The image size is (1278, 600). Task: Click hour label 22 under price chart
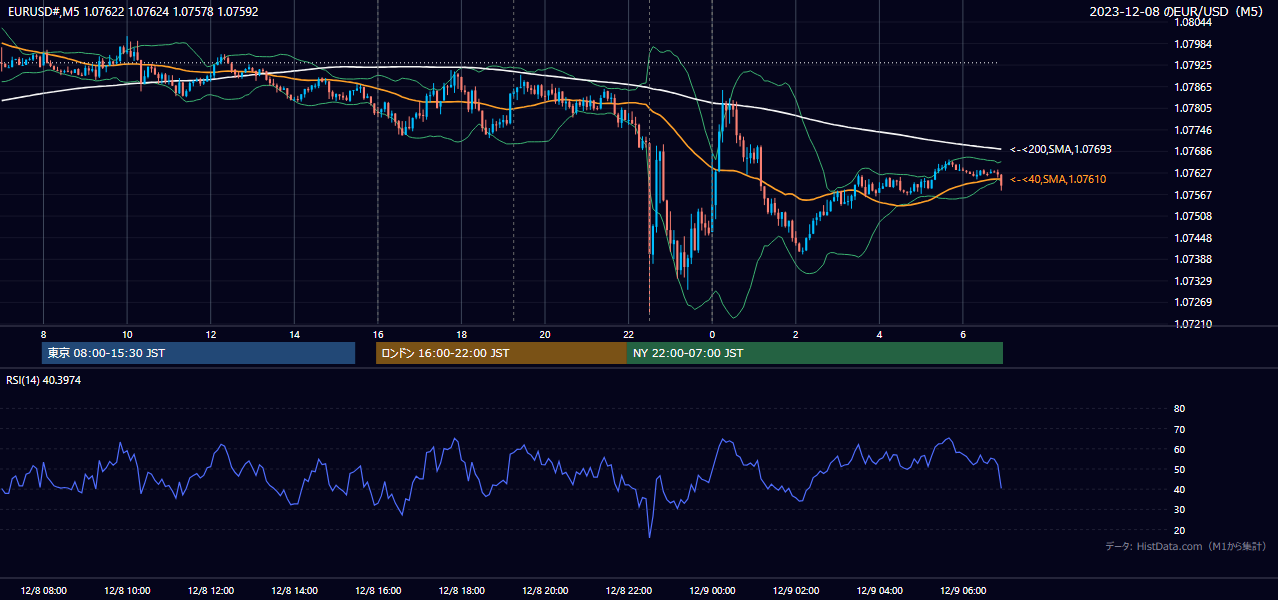(x=628, y=334)
